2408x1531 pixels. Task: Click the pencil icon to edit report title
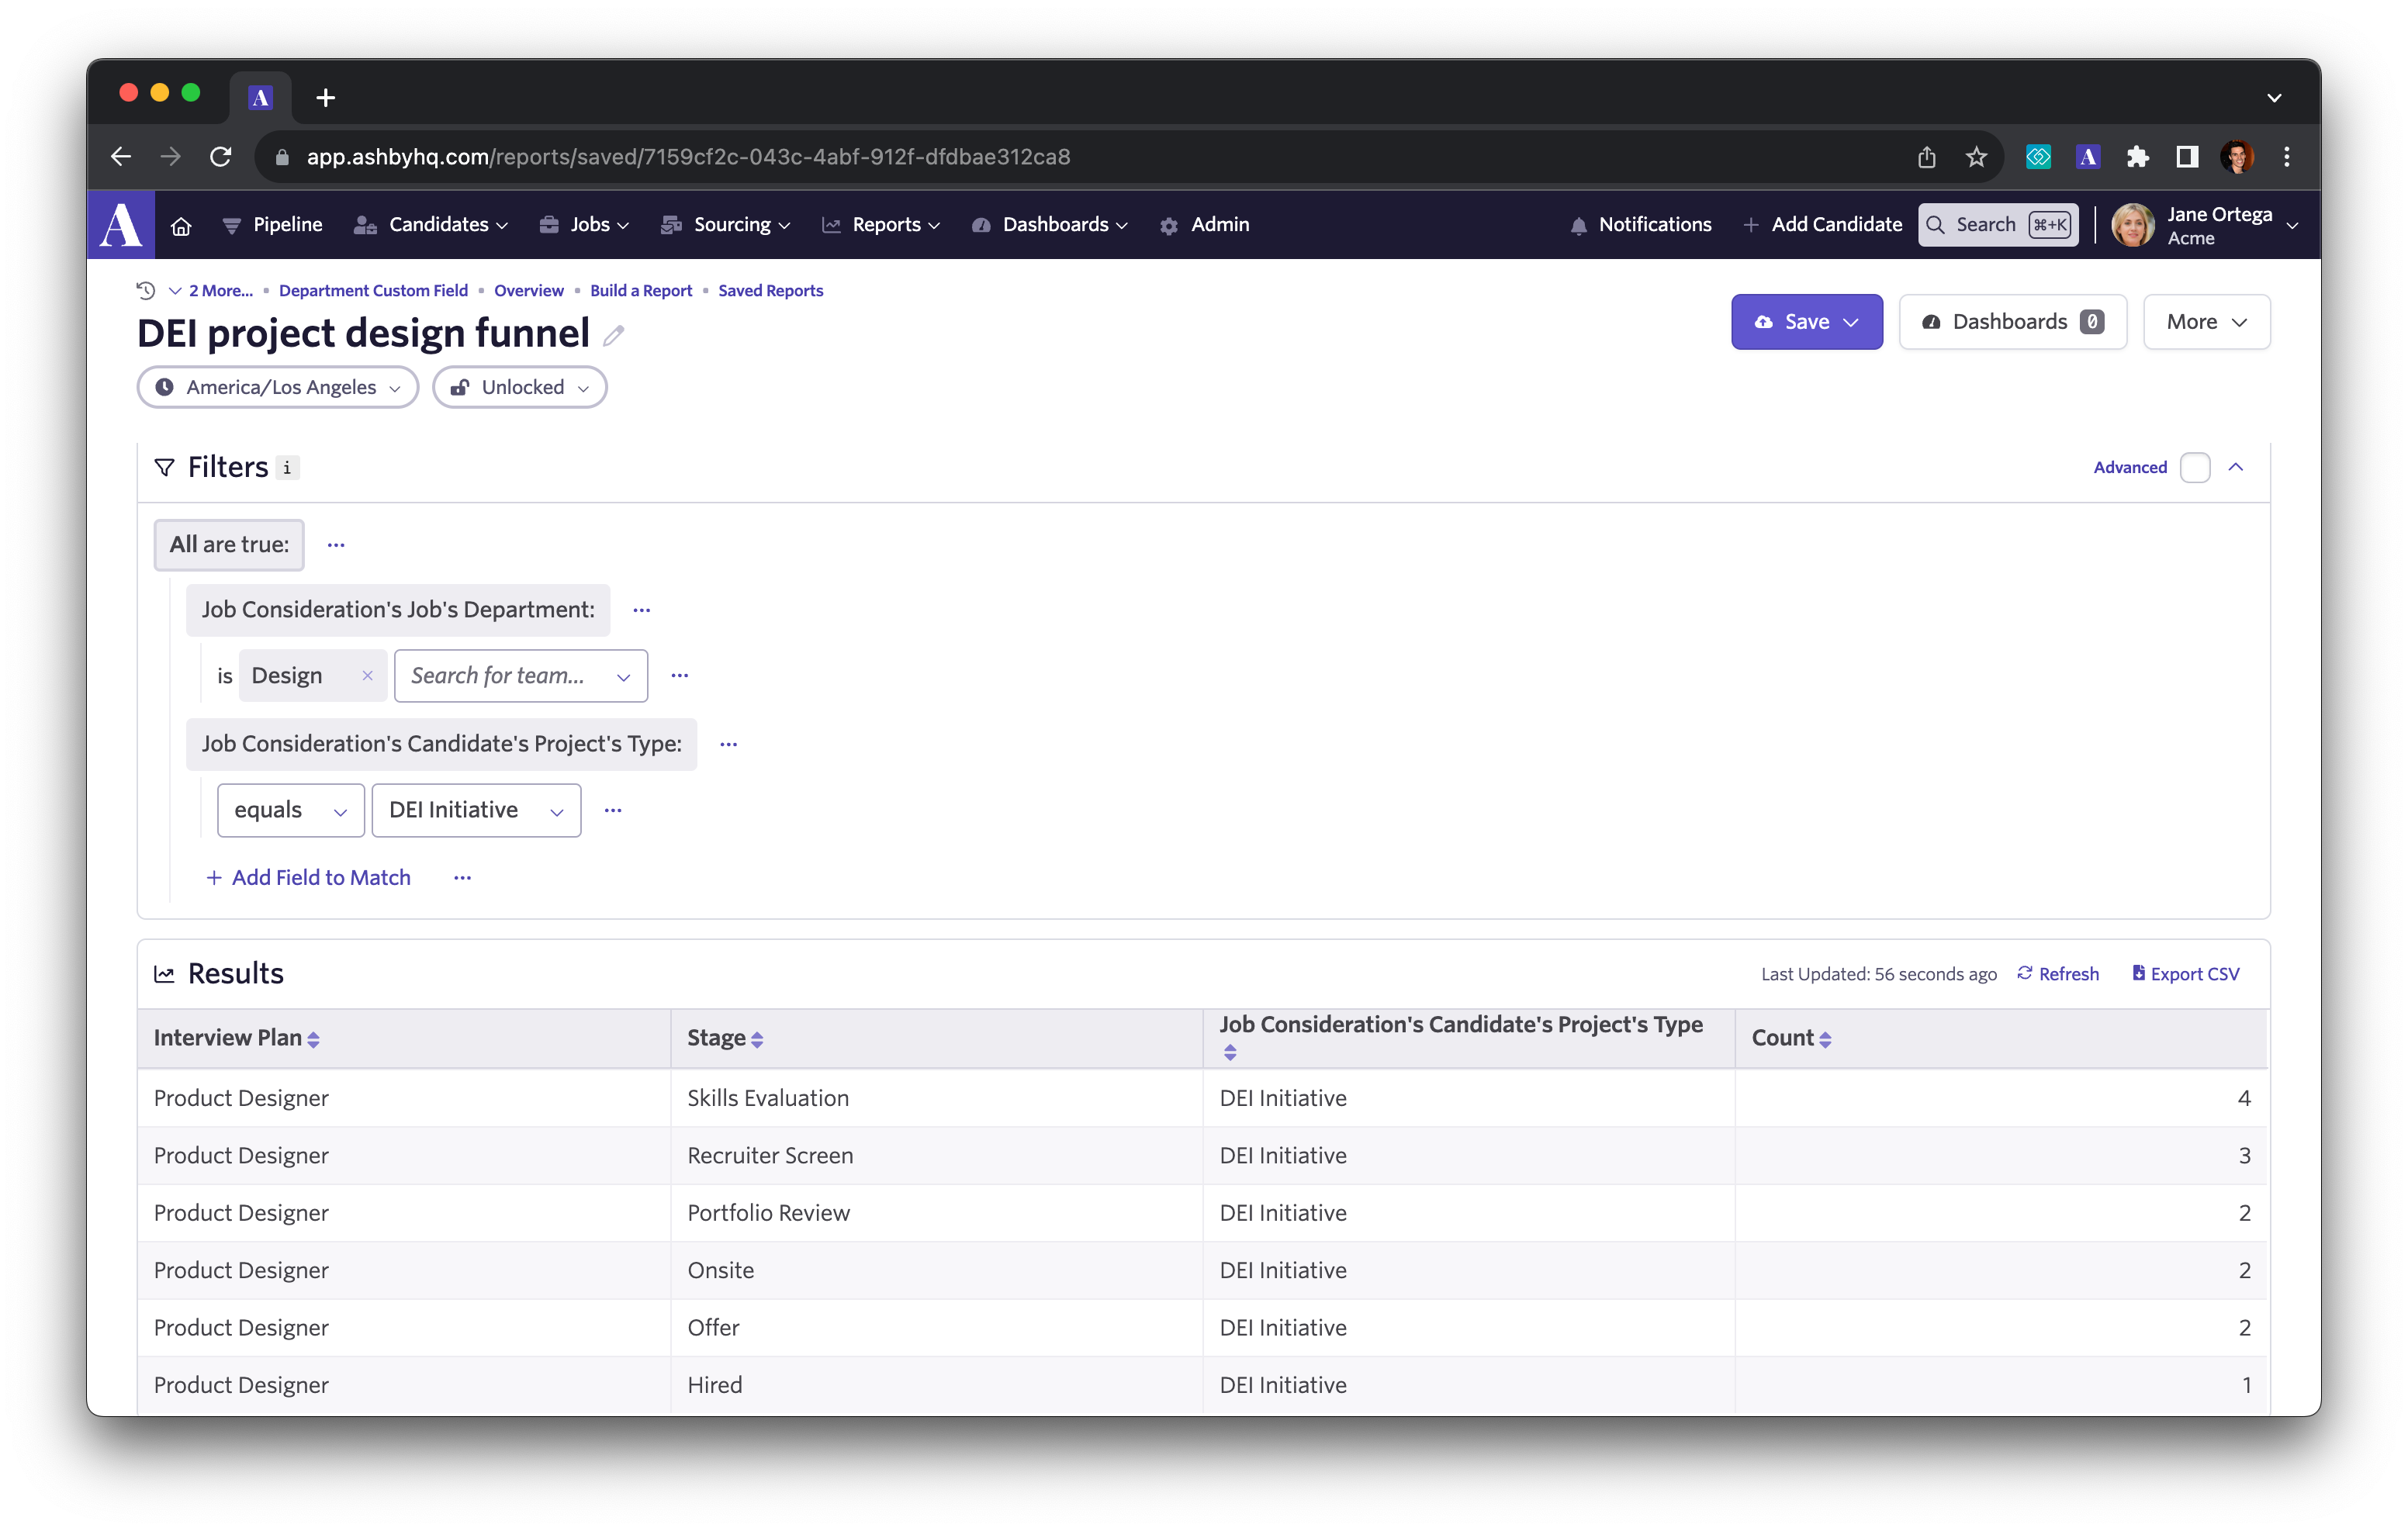click(x=613, y=336)
